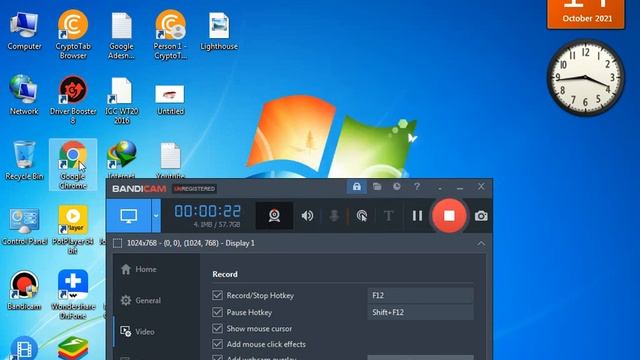640x360 pixels.
Task: Toggle Pause Hotkey checkbox
Action: pyautogui.click(x=217, y=312)
